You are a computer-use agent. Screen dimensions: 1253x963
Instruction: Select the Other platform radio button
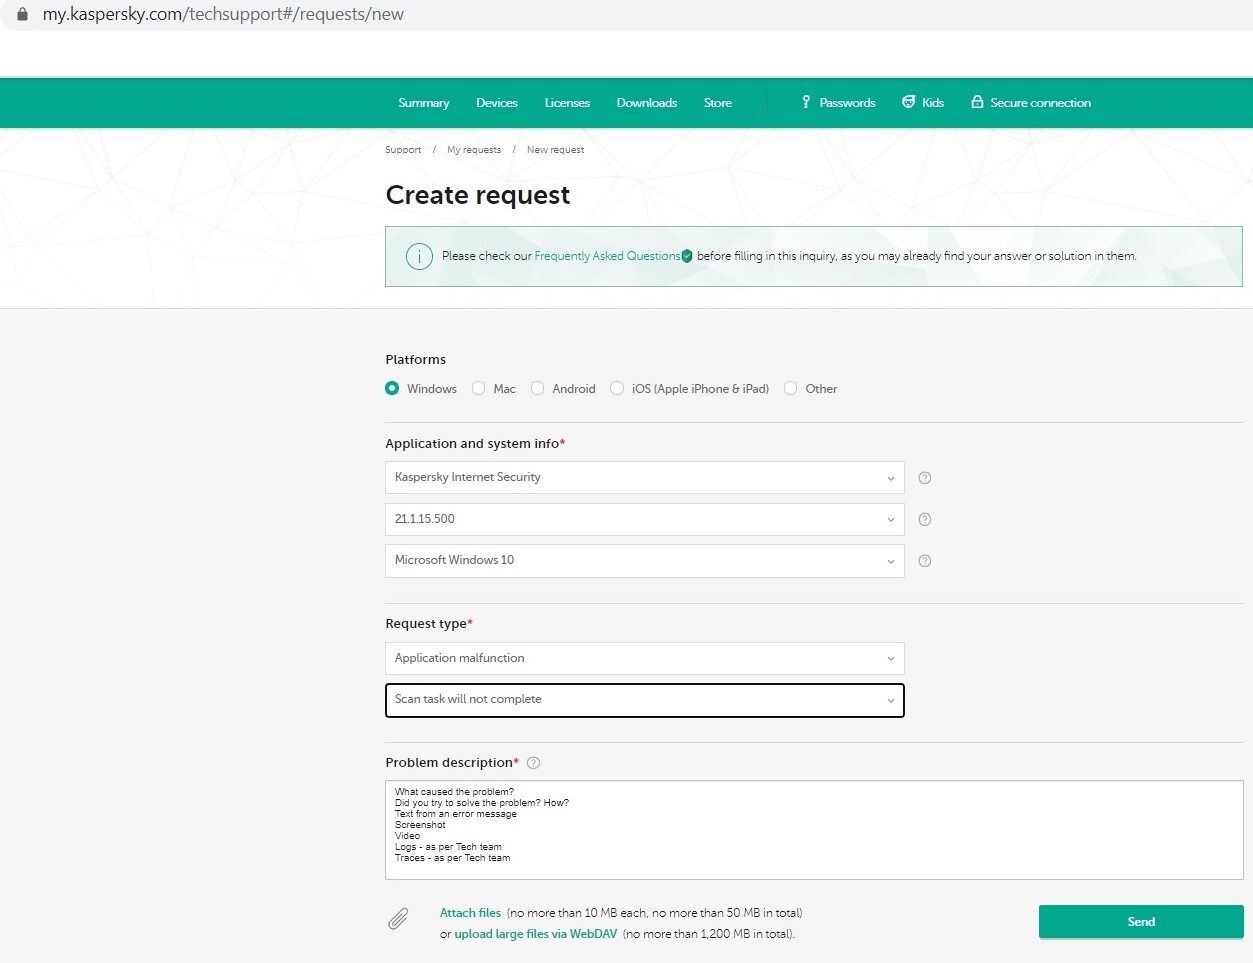(790, 388)
